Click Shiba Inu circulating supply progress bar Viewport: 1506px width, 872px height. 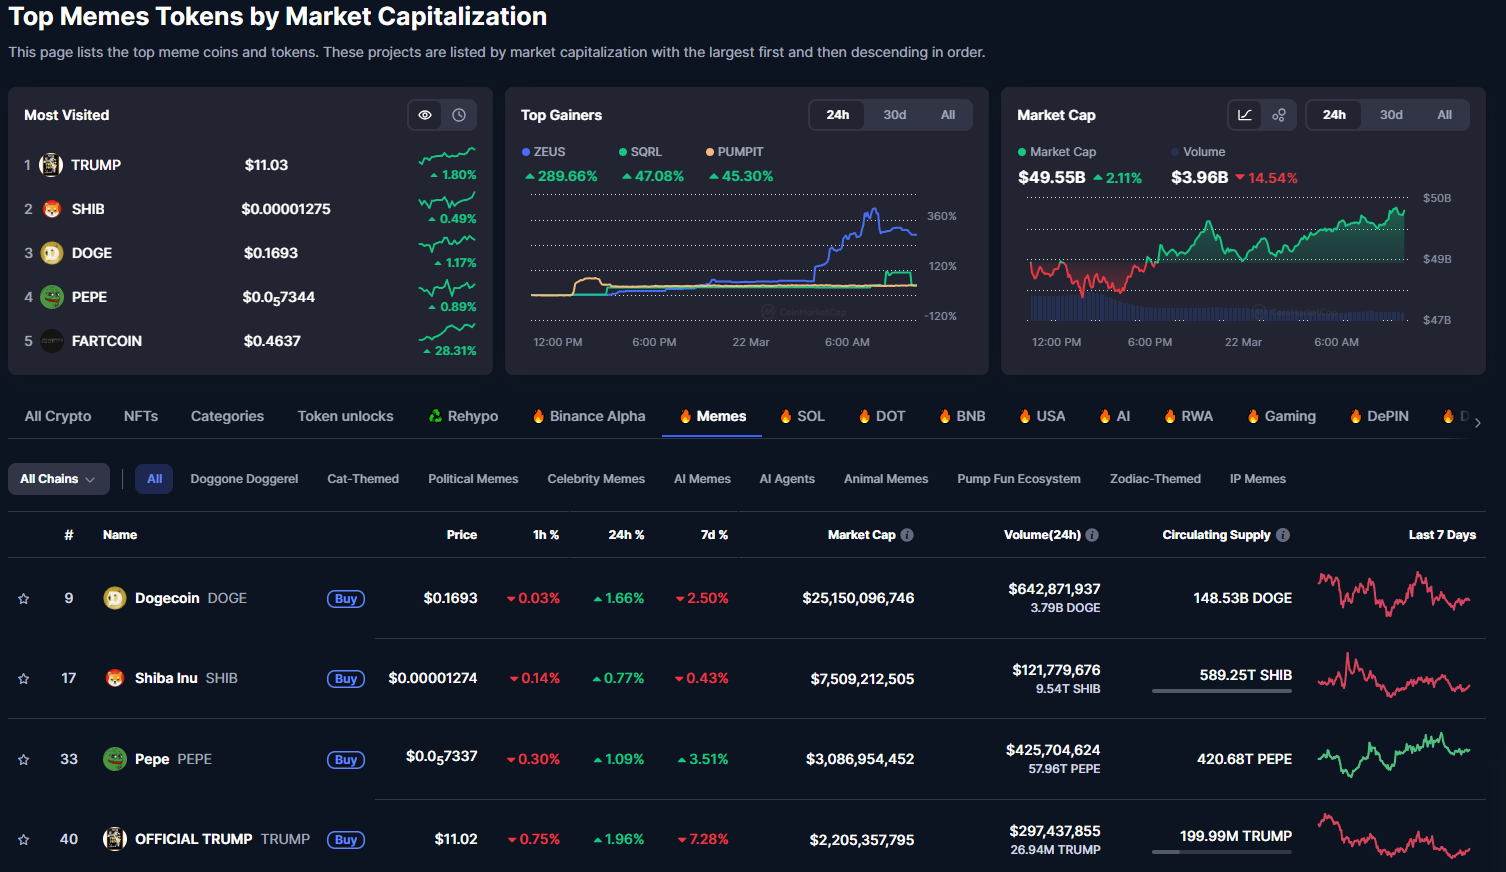[x=1222, y=691]
